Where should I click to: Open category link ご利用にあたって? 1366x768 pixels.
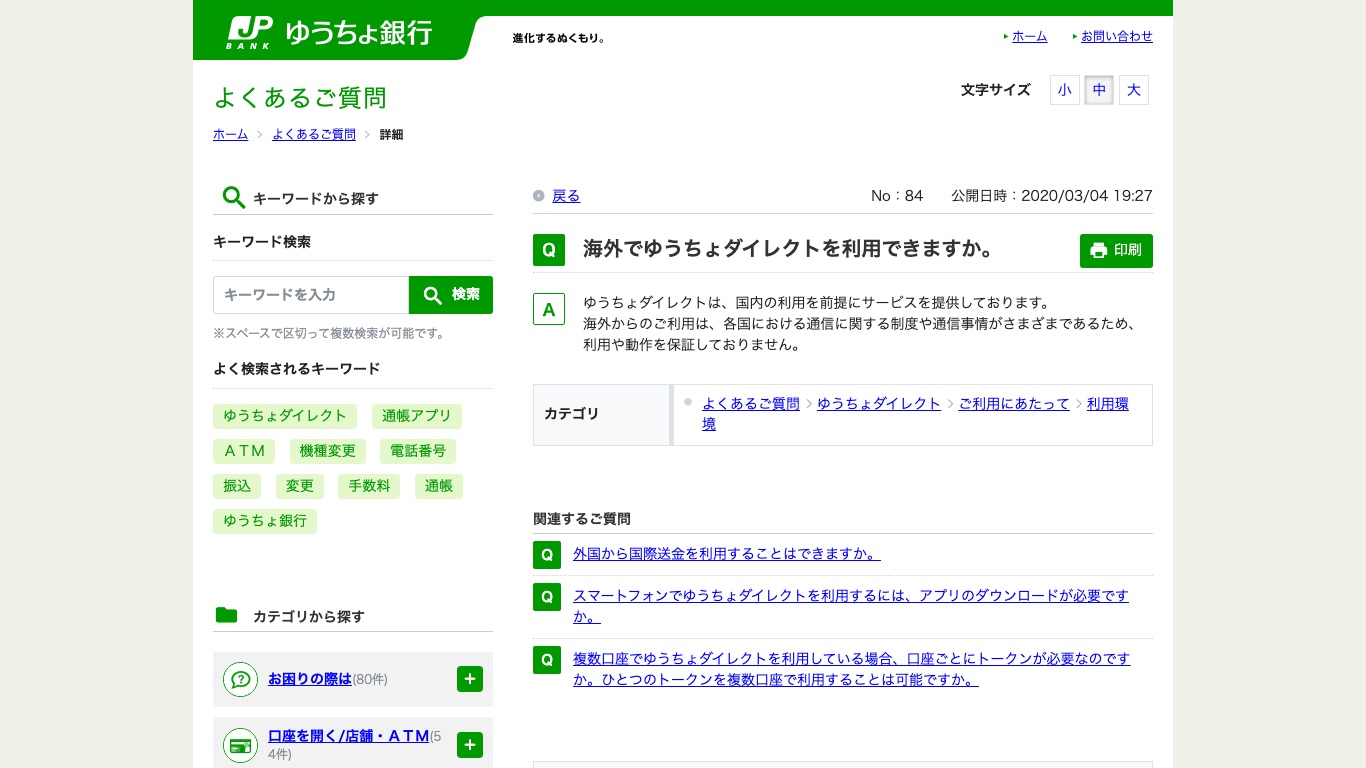tap(1014, 404)
